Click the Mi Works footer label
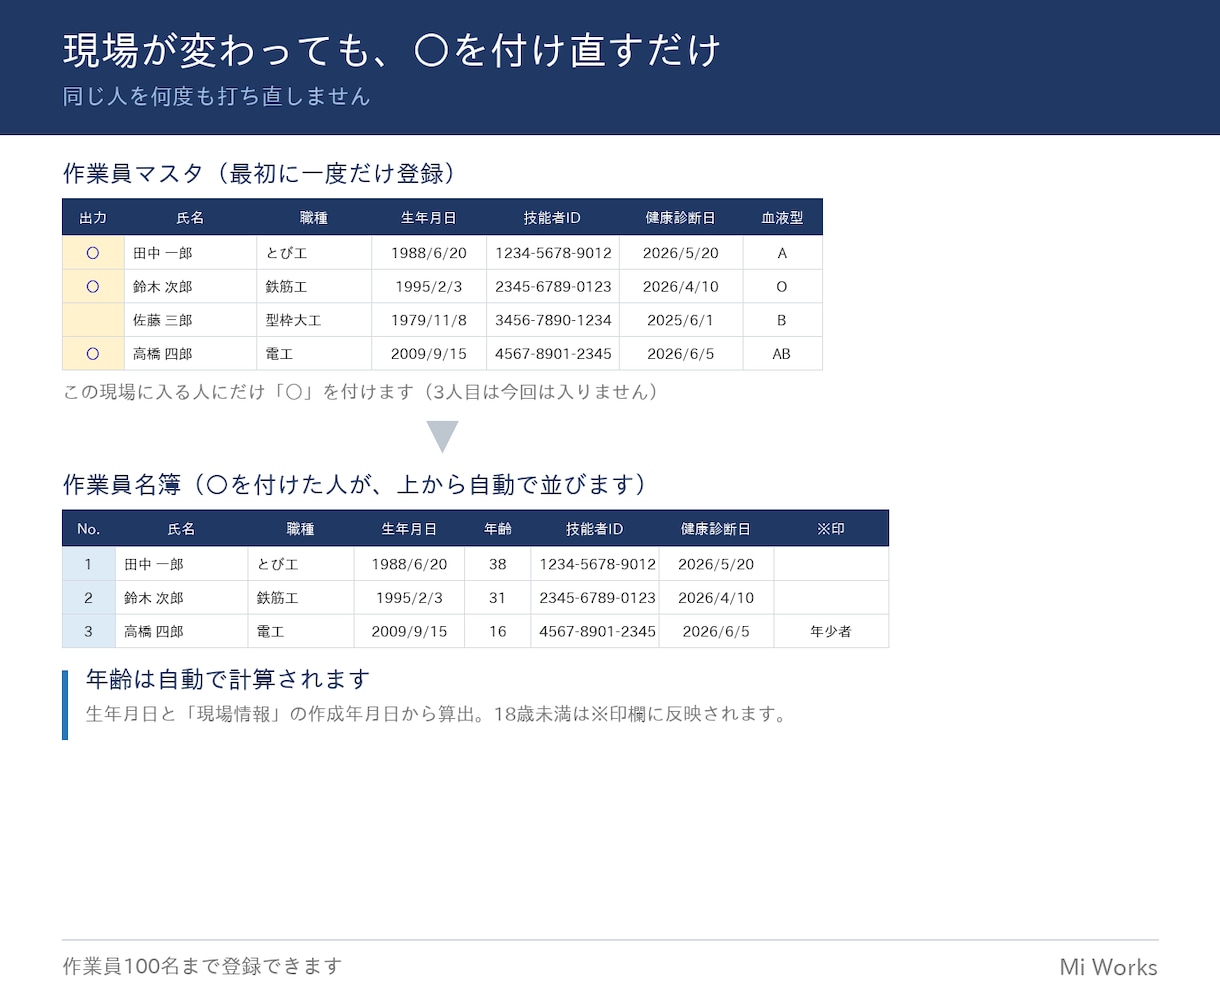The height and width of the screenshot is (1008, 1220). click(x=1108, y=967)
